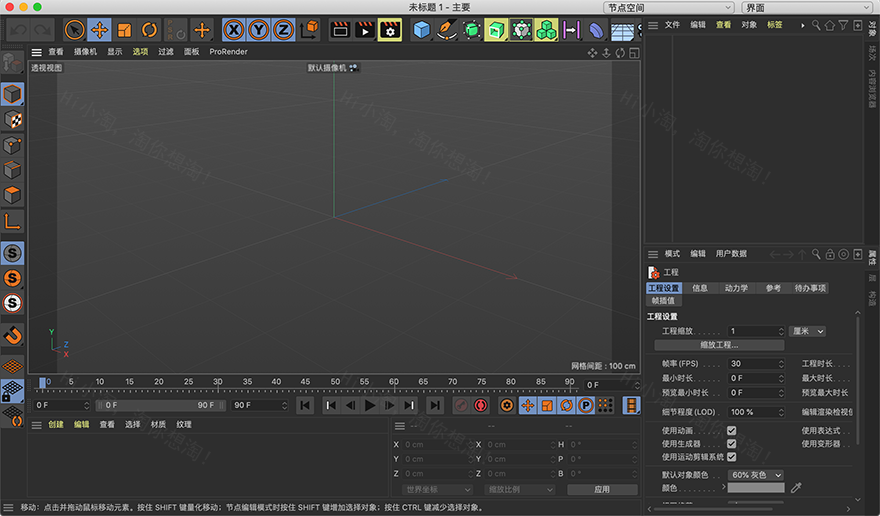Go to end of animation

pos(435,405)
